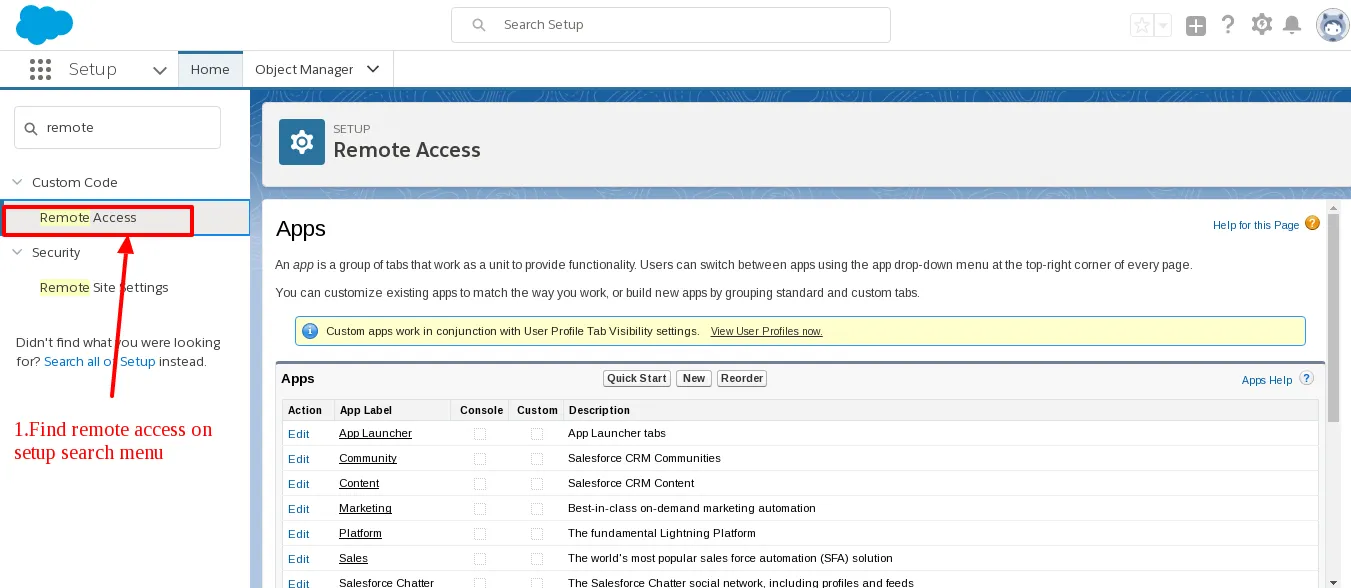Open the favorites list dropdown arrow
1351x588 pixels.
point(1162,26)
